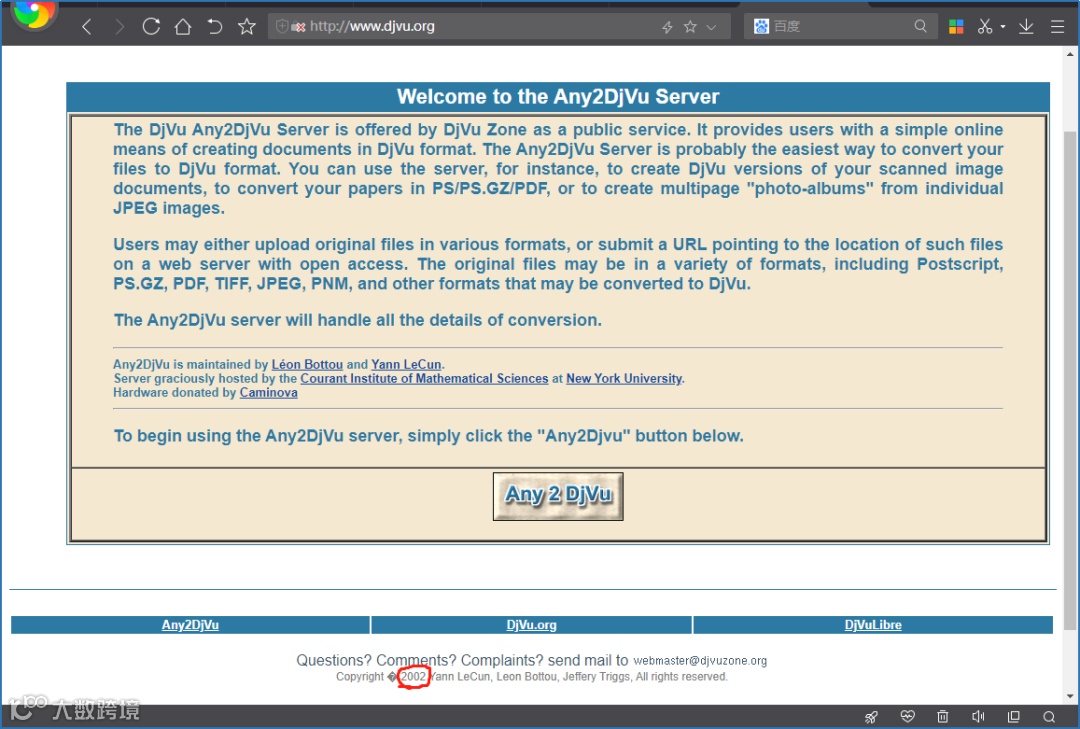Open the DjVu.org footer tab link
This screenshot has width=1080, height=729.
(531, 625)
